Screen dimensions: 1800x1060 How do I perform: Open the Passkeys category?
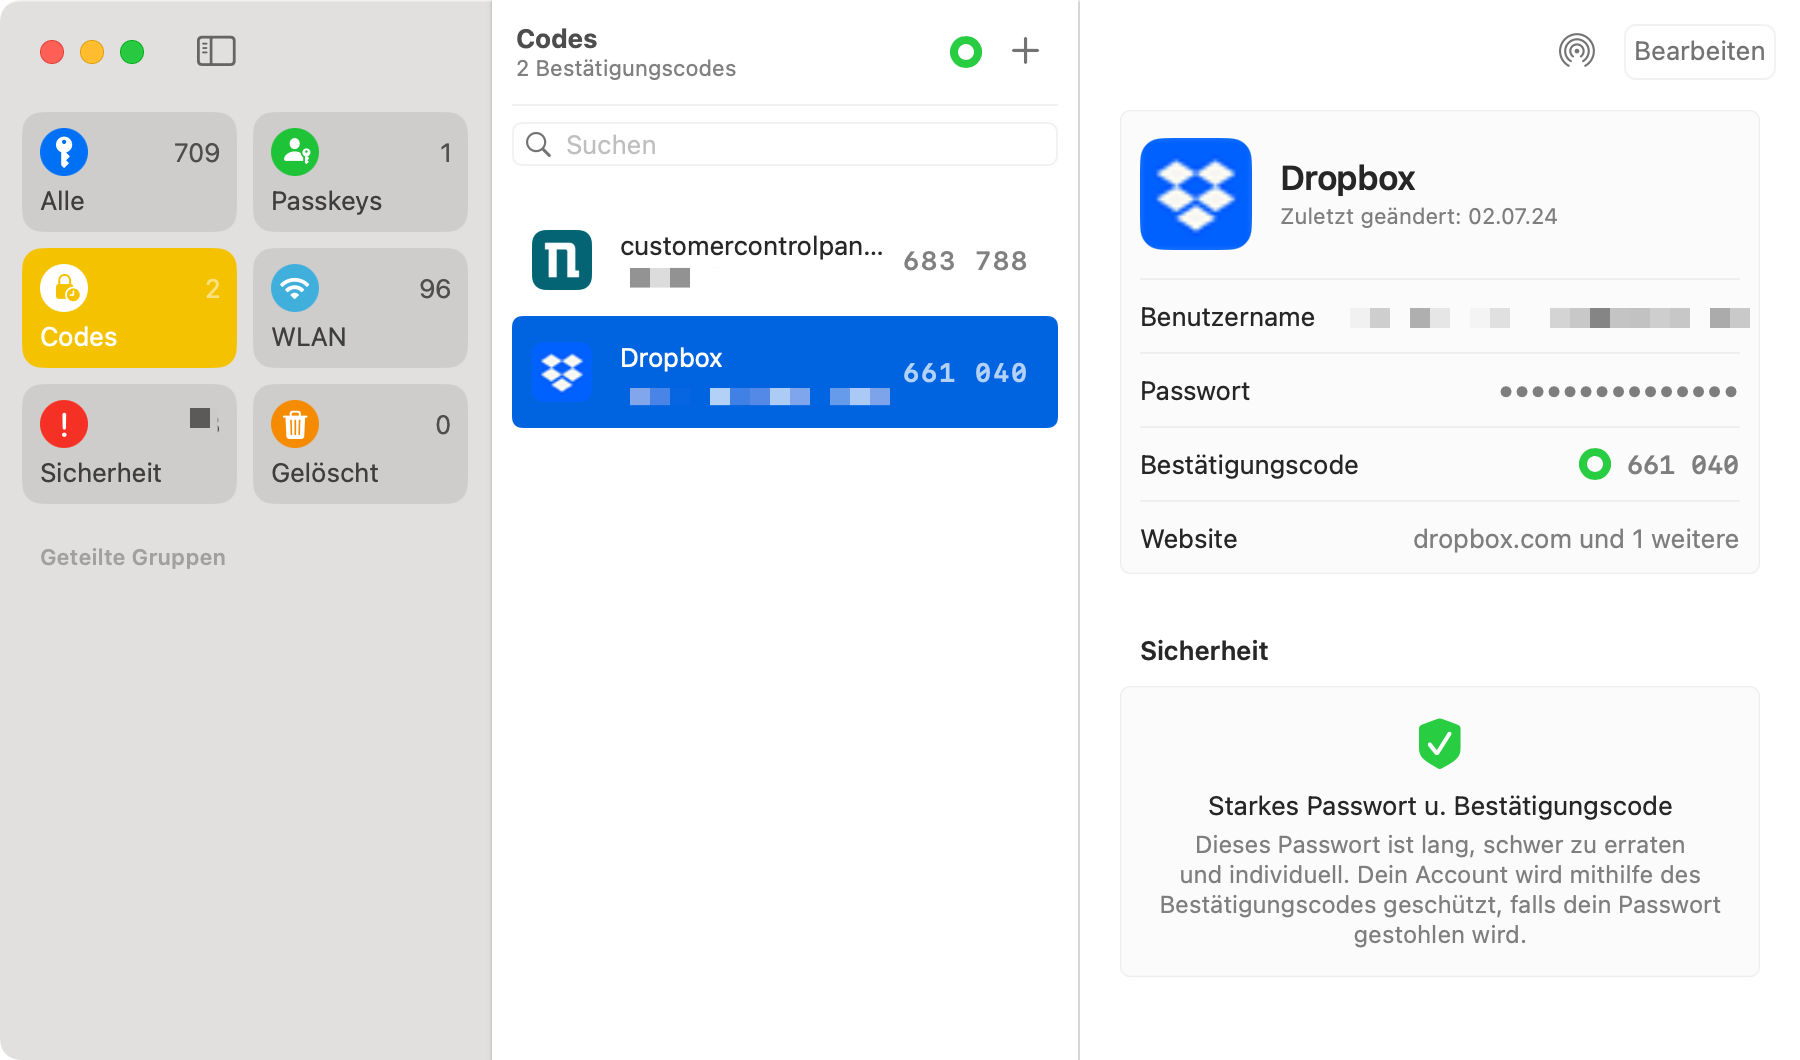360,172
